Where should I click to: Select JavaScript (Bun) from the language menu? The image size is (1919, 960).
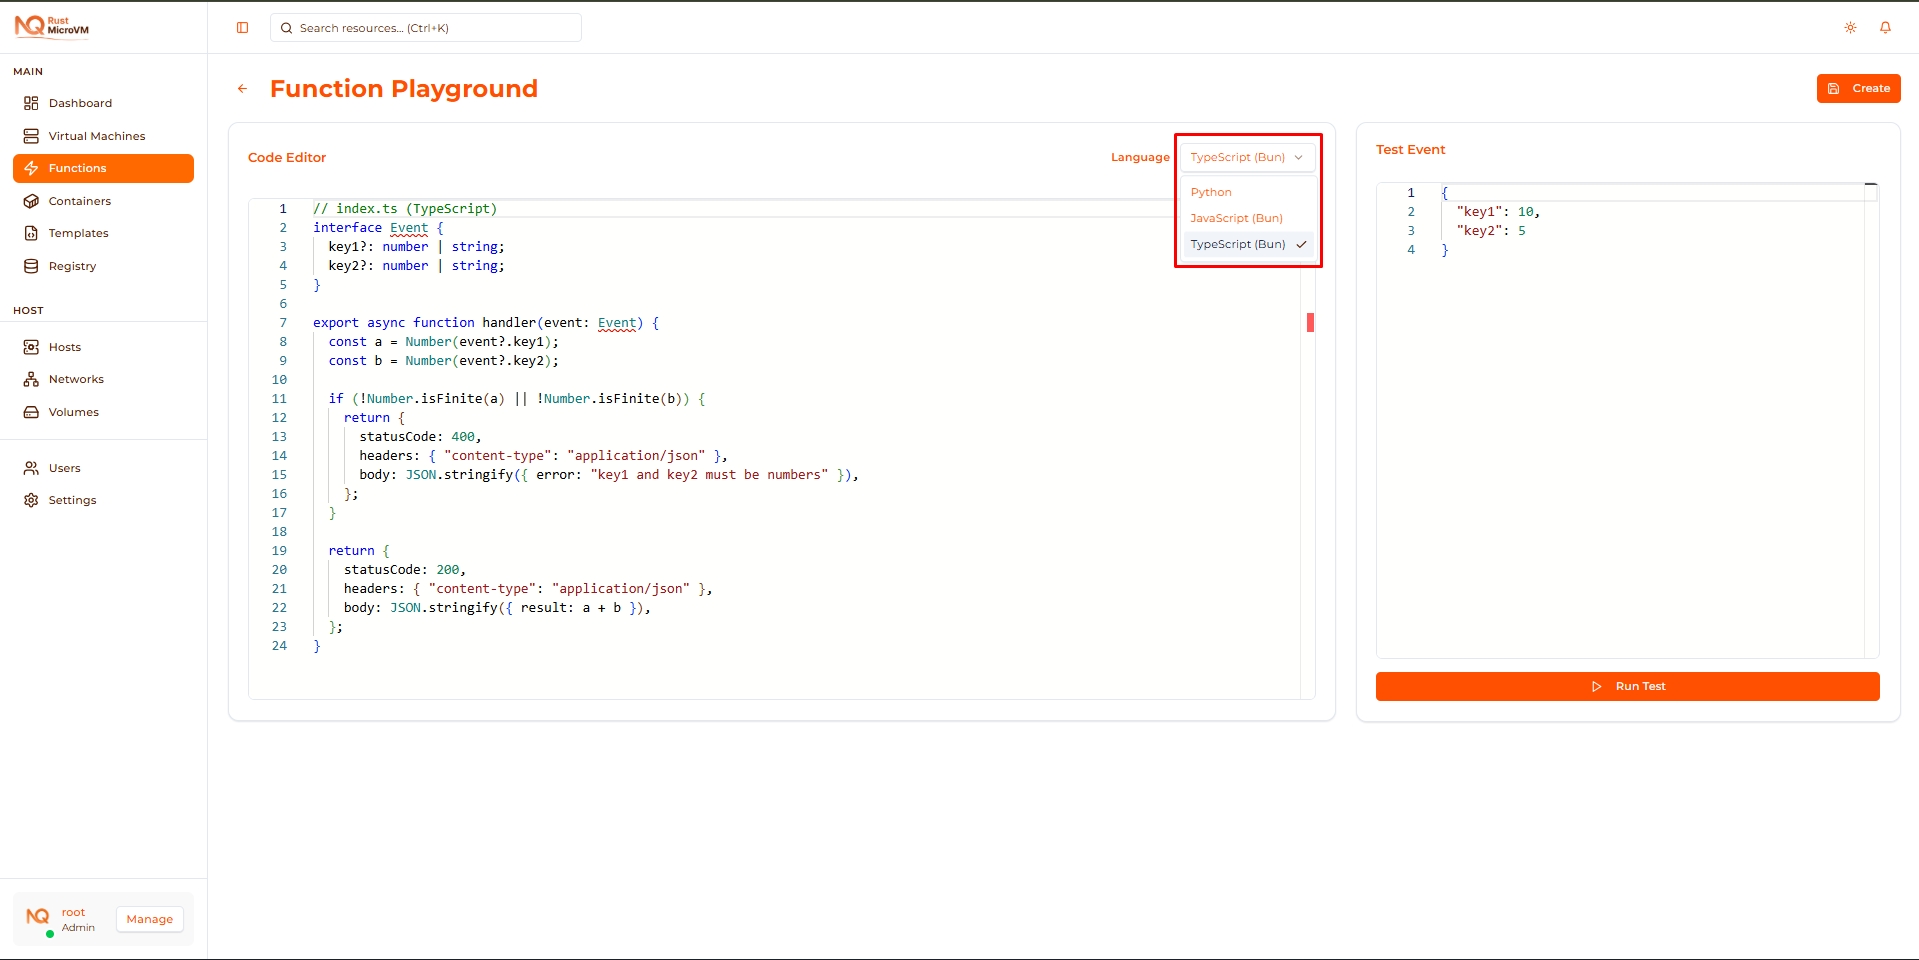coord(1237,218)
